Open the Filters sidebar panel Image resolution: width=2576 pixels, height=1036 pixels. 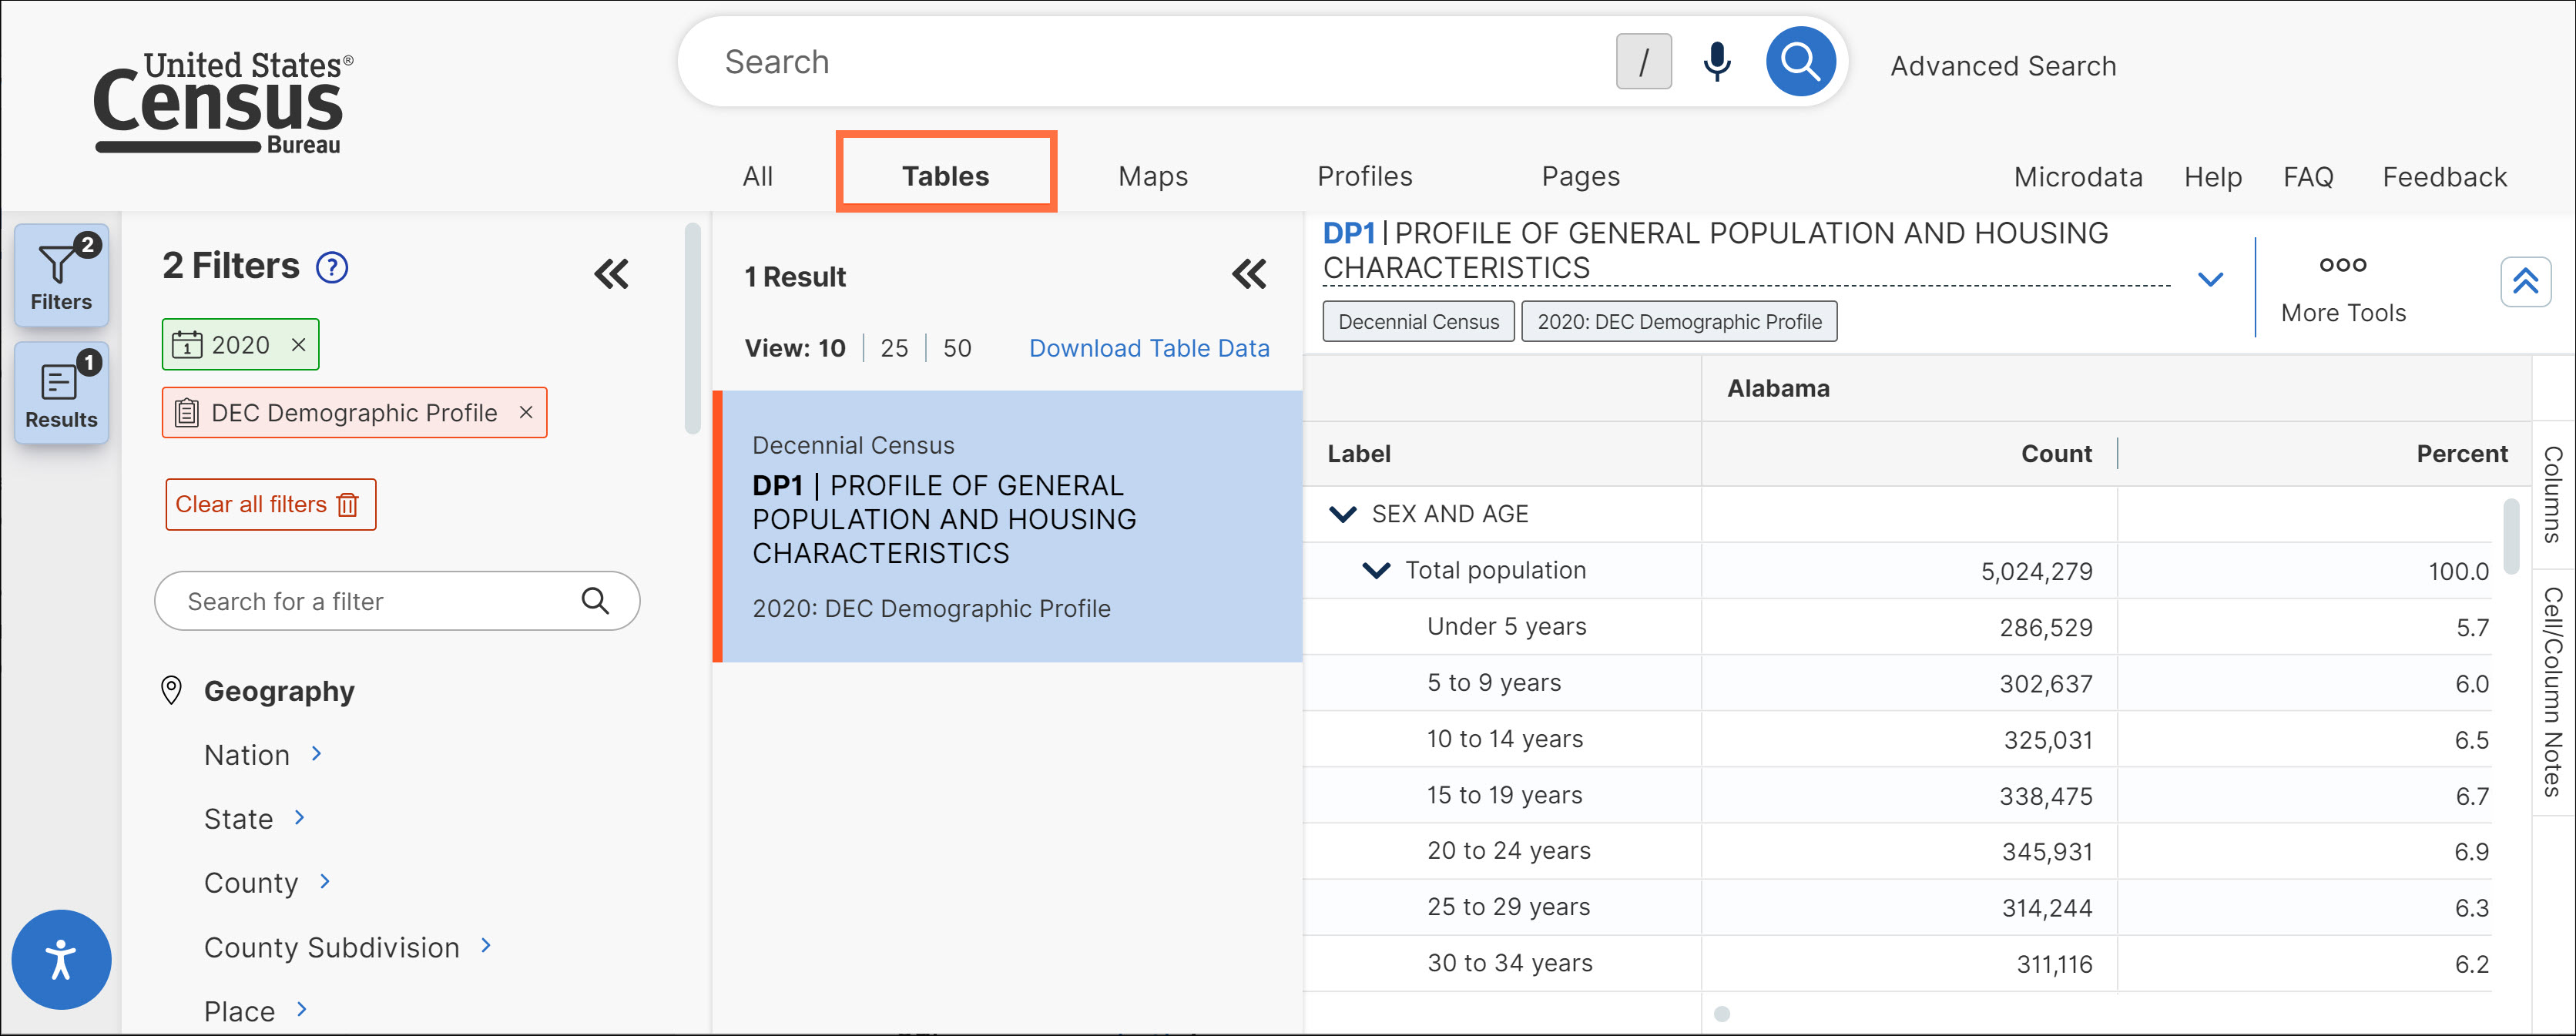coord(61,275)
